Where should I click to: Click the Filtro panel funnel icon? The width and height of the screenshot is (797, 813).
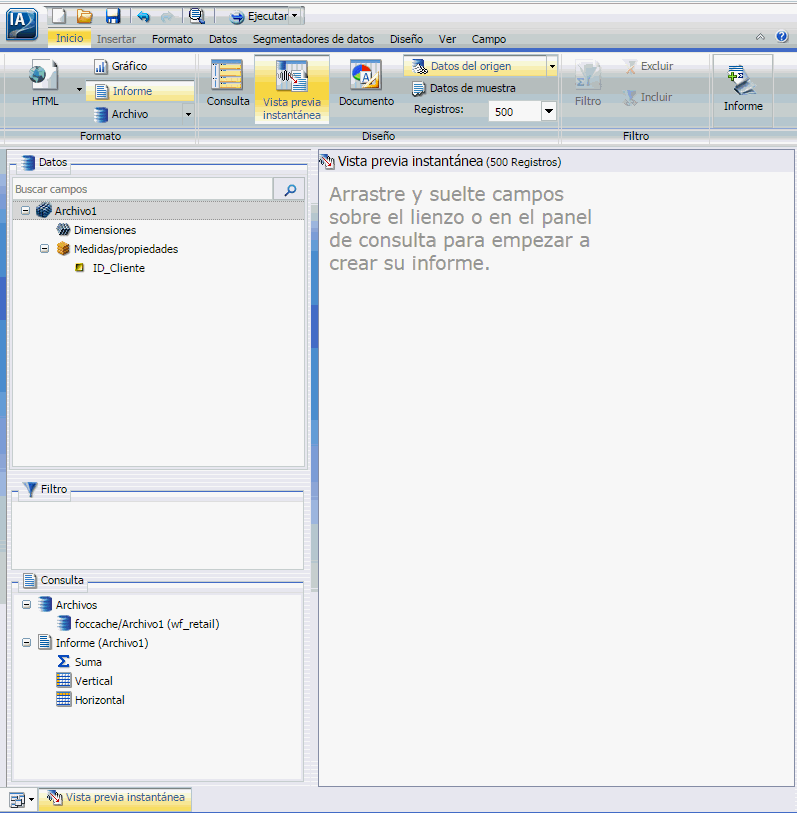click(31, 489)
